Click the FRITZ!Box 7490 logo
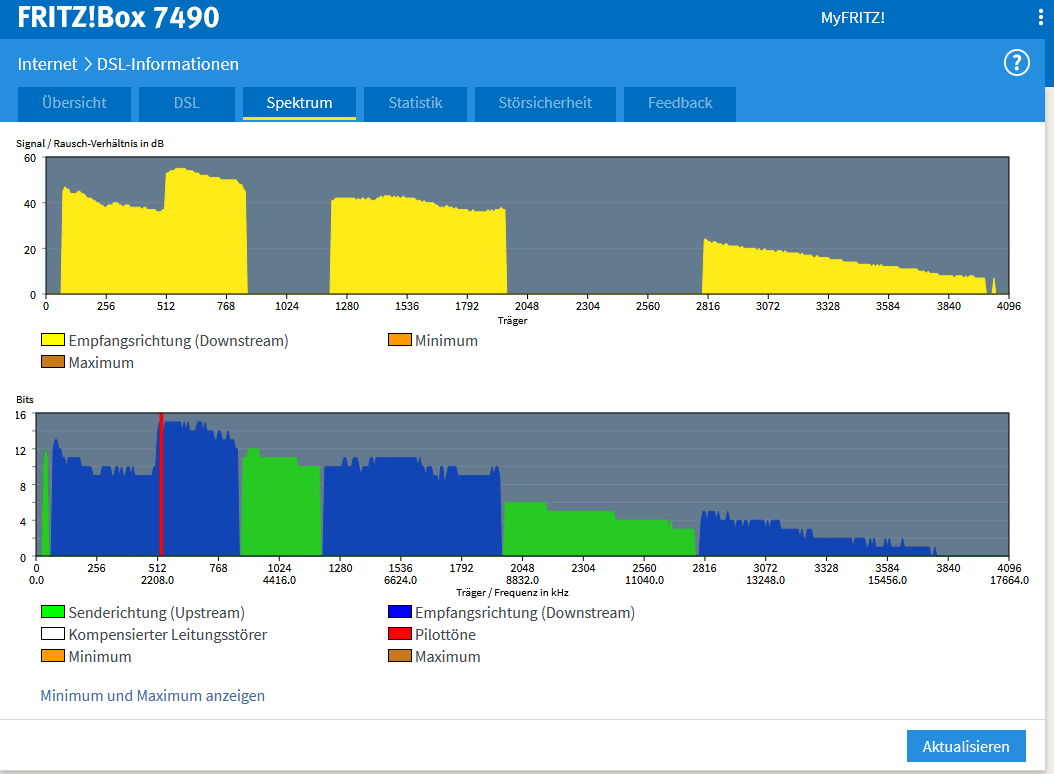The height and width of the screenshot is (774, 1054). [x=118, y=17]
